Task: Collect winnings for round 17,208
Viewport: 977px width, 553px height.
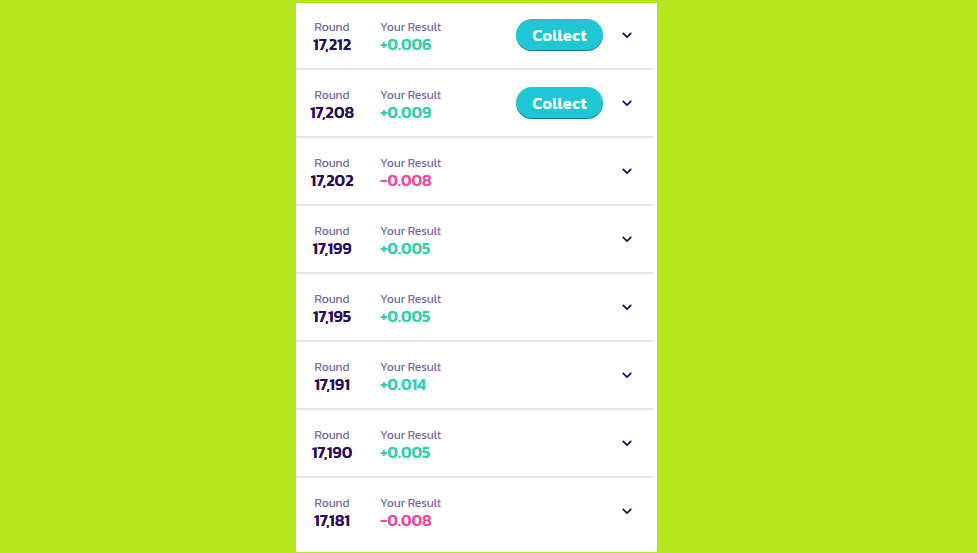Action: click(559, 103)
